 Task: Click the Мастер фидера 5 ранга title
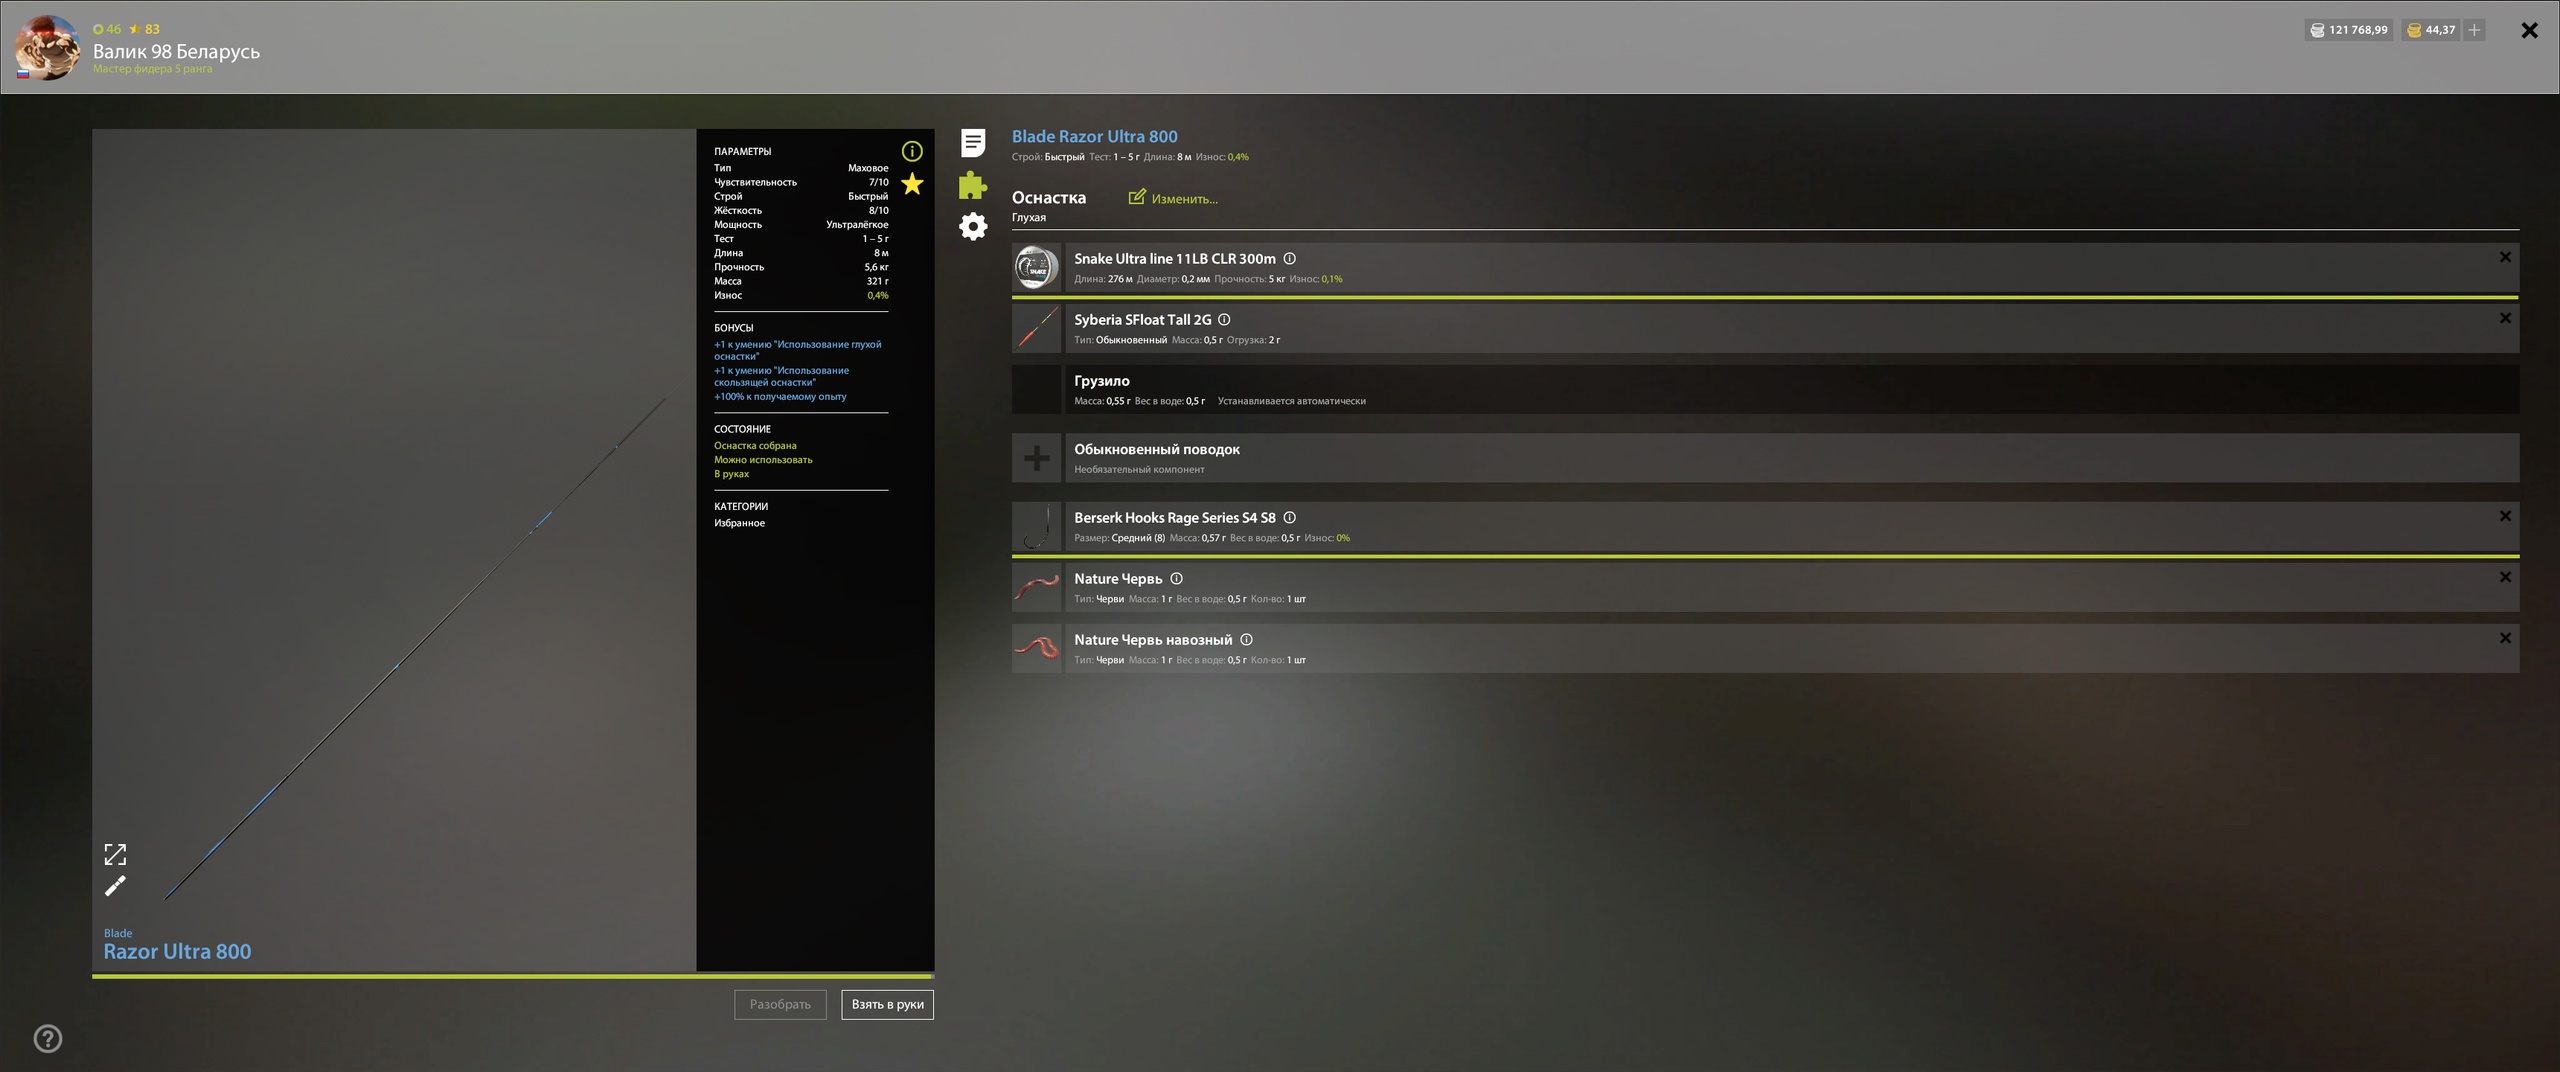(152, 69)
